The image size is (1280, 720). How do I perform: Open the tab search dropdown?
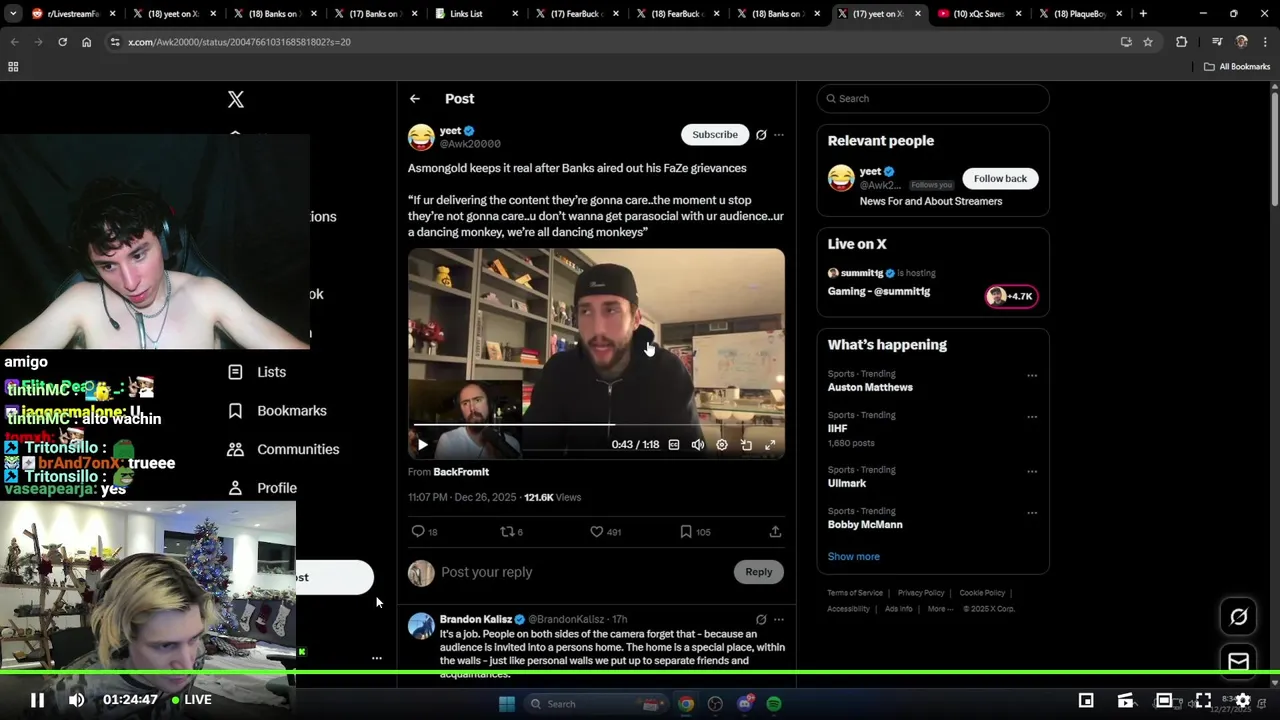pyautogui.click(x=12, y=14)
